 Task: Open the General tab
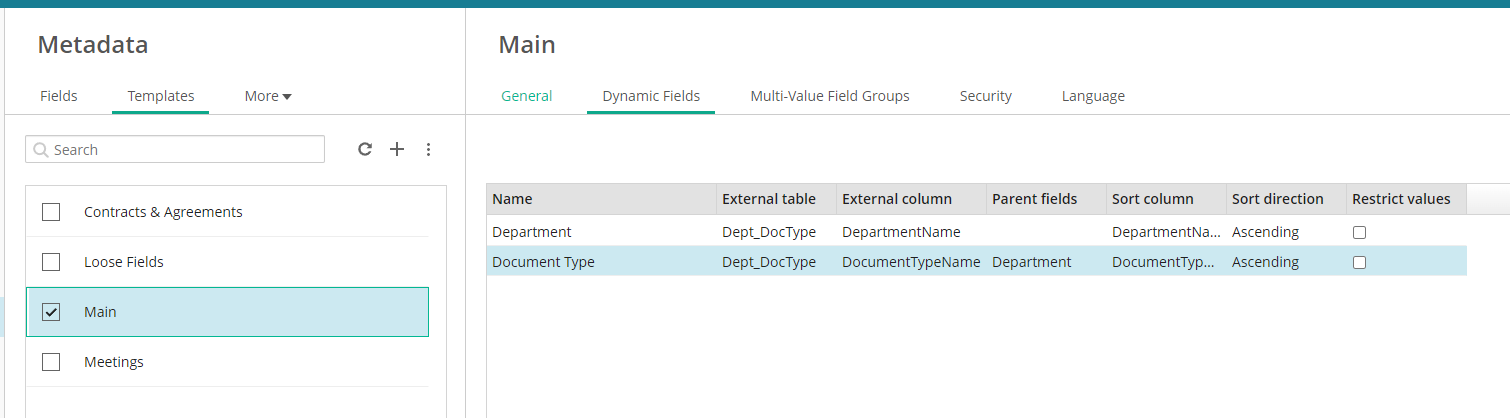[526, 96]
